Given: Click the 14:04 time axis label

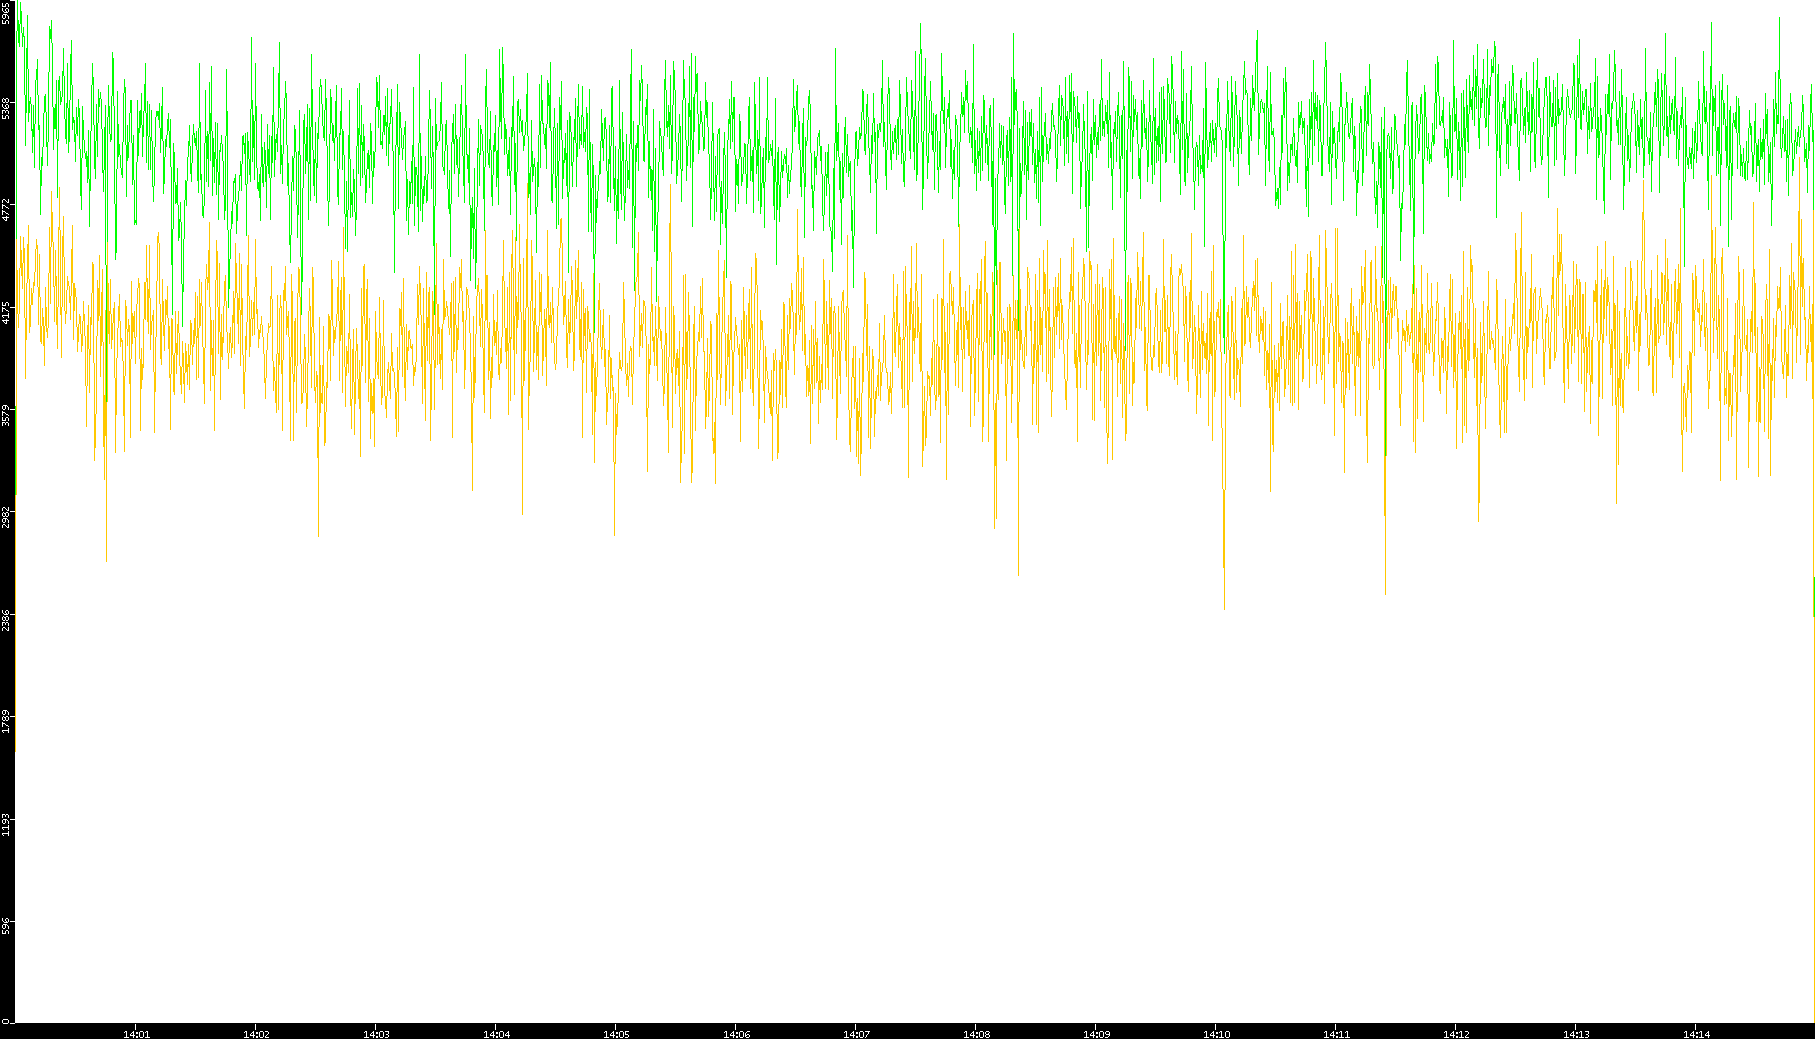Looking at the screenshot, I should (x=496, y=1034).
